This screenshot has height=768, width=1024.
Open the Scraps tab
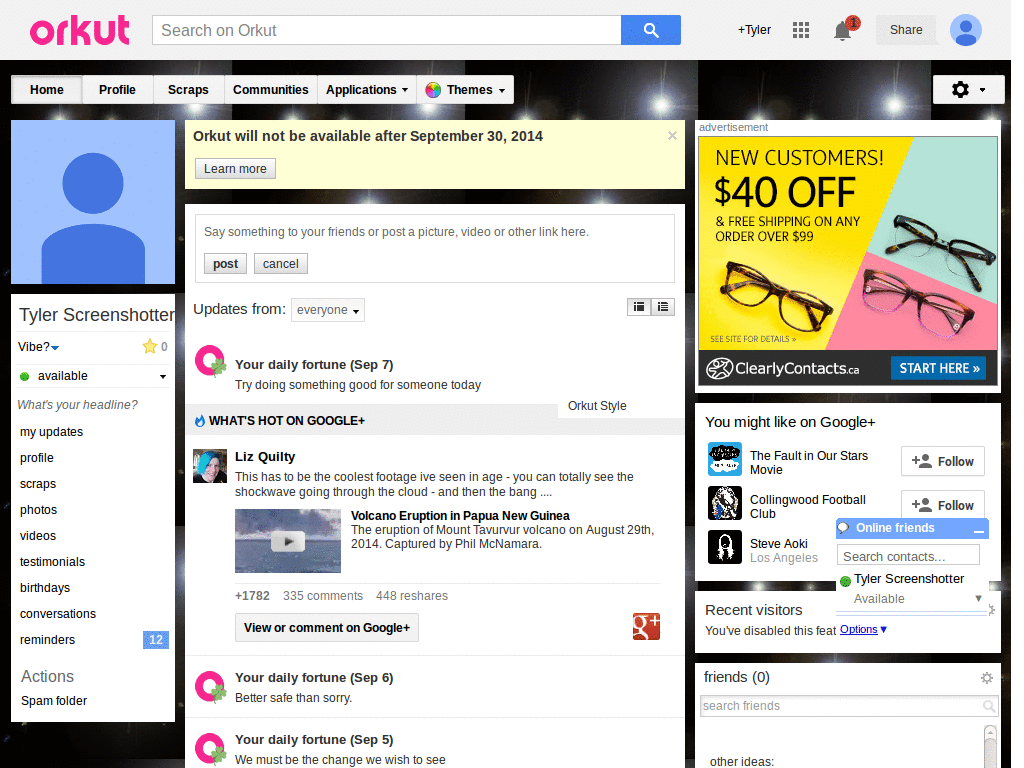point(188,89)
